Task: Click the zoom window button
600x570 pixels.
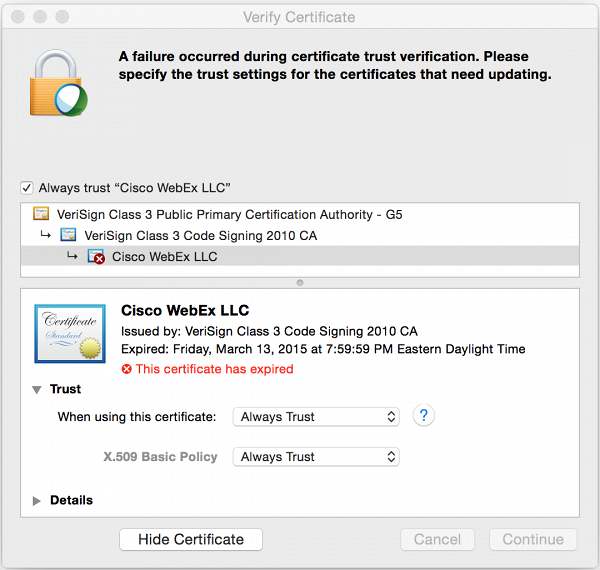Action: pos(62,17)
